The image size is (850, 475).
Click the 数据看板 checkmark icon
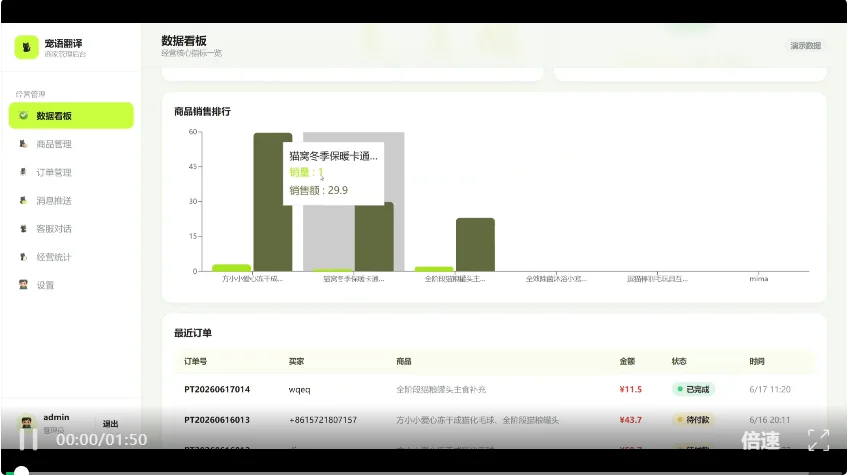(23, 115)
